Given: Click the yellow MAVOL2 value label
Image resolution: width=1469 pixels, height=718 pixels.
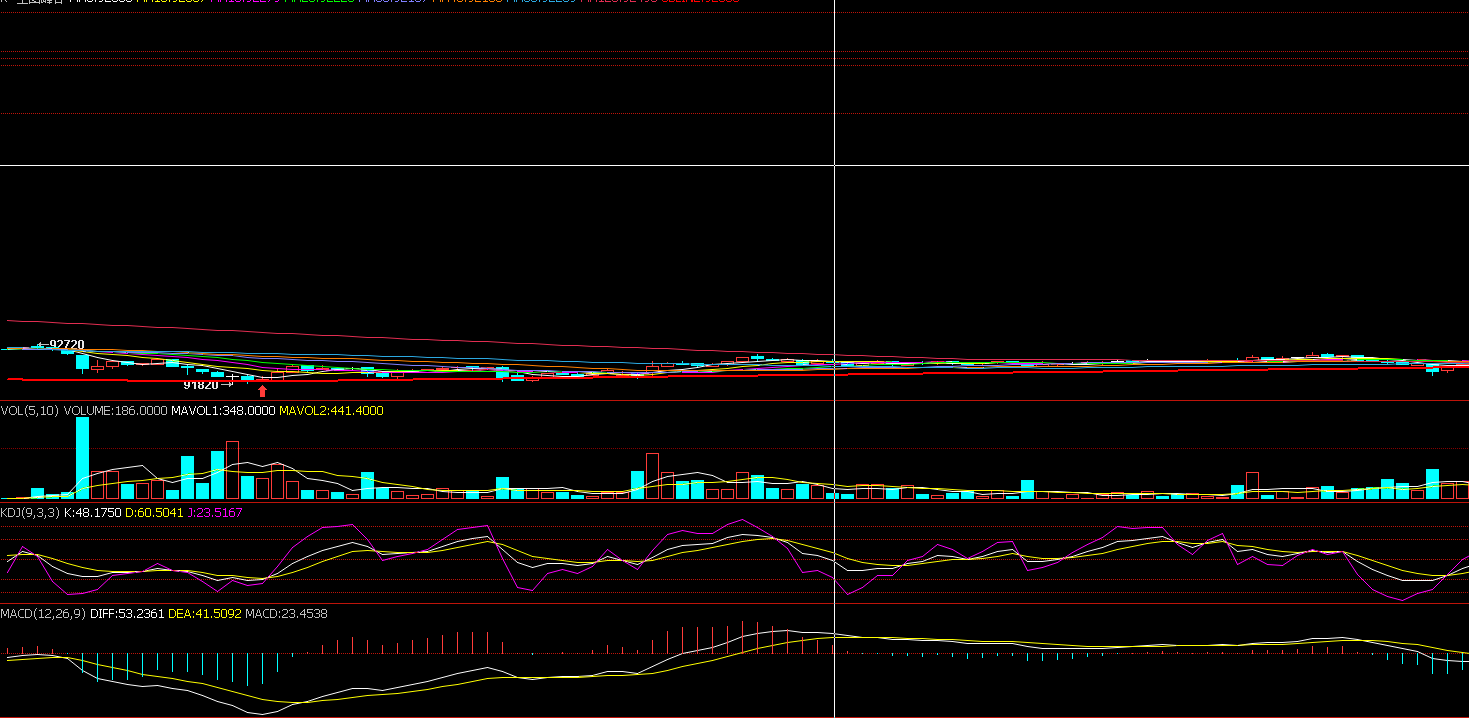Looking at the screenshot, I should [x=331, y=411].
